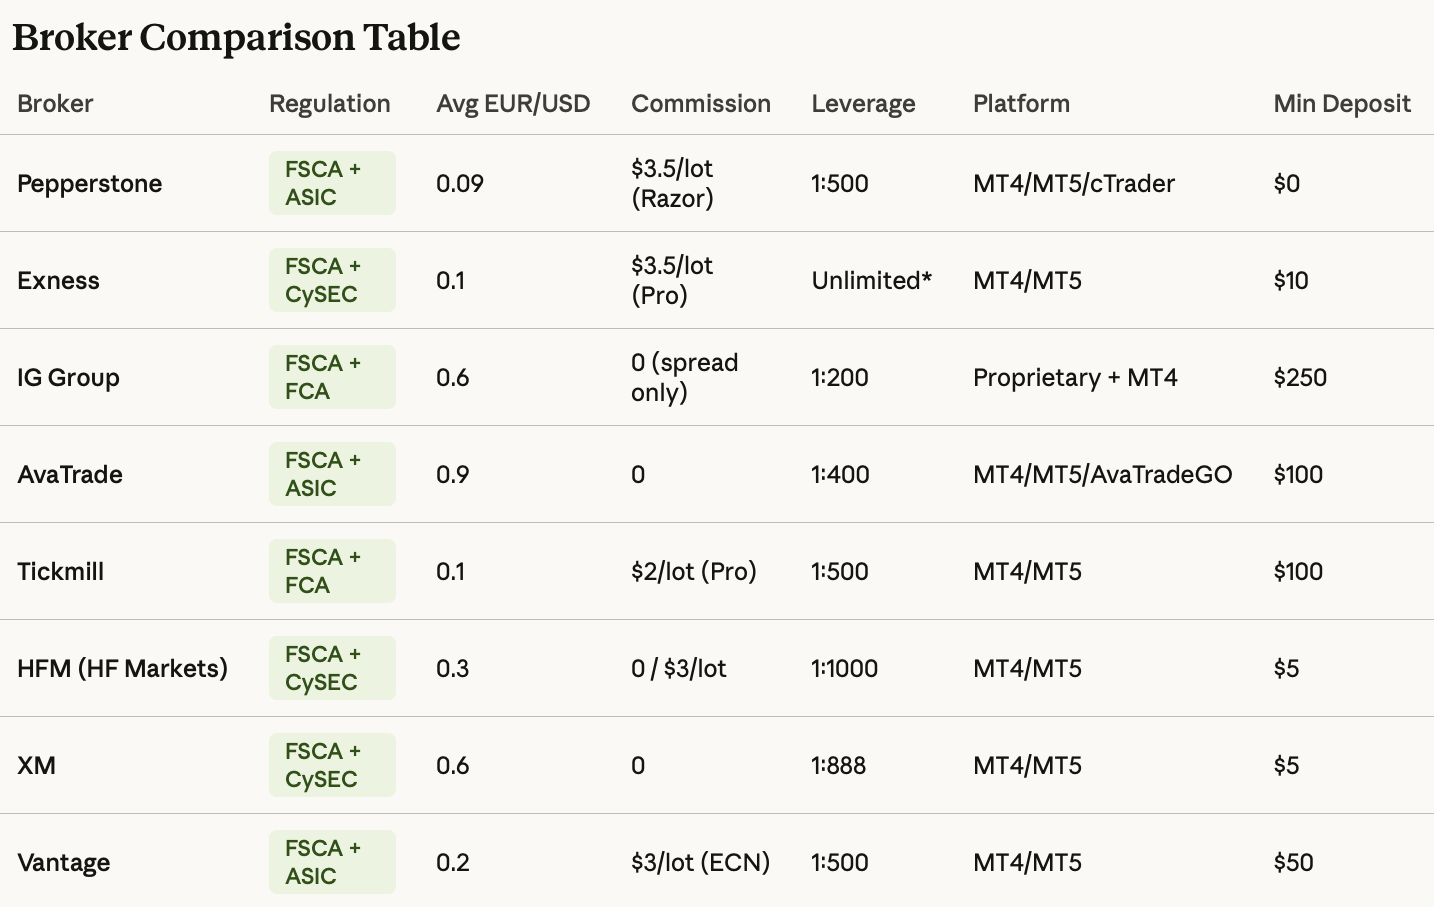
Task: Click the "0.2" spread value
Action: [453, 863]
